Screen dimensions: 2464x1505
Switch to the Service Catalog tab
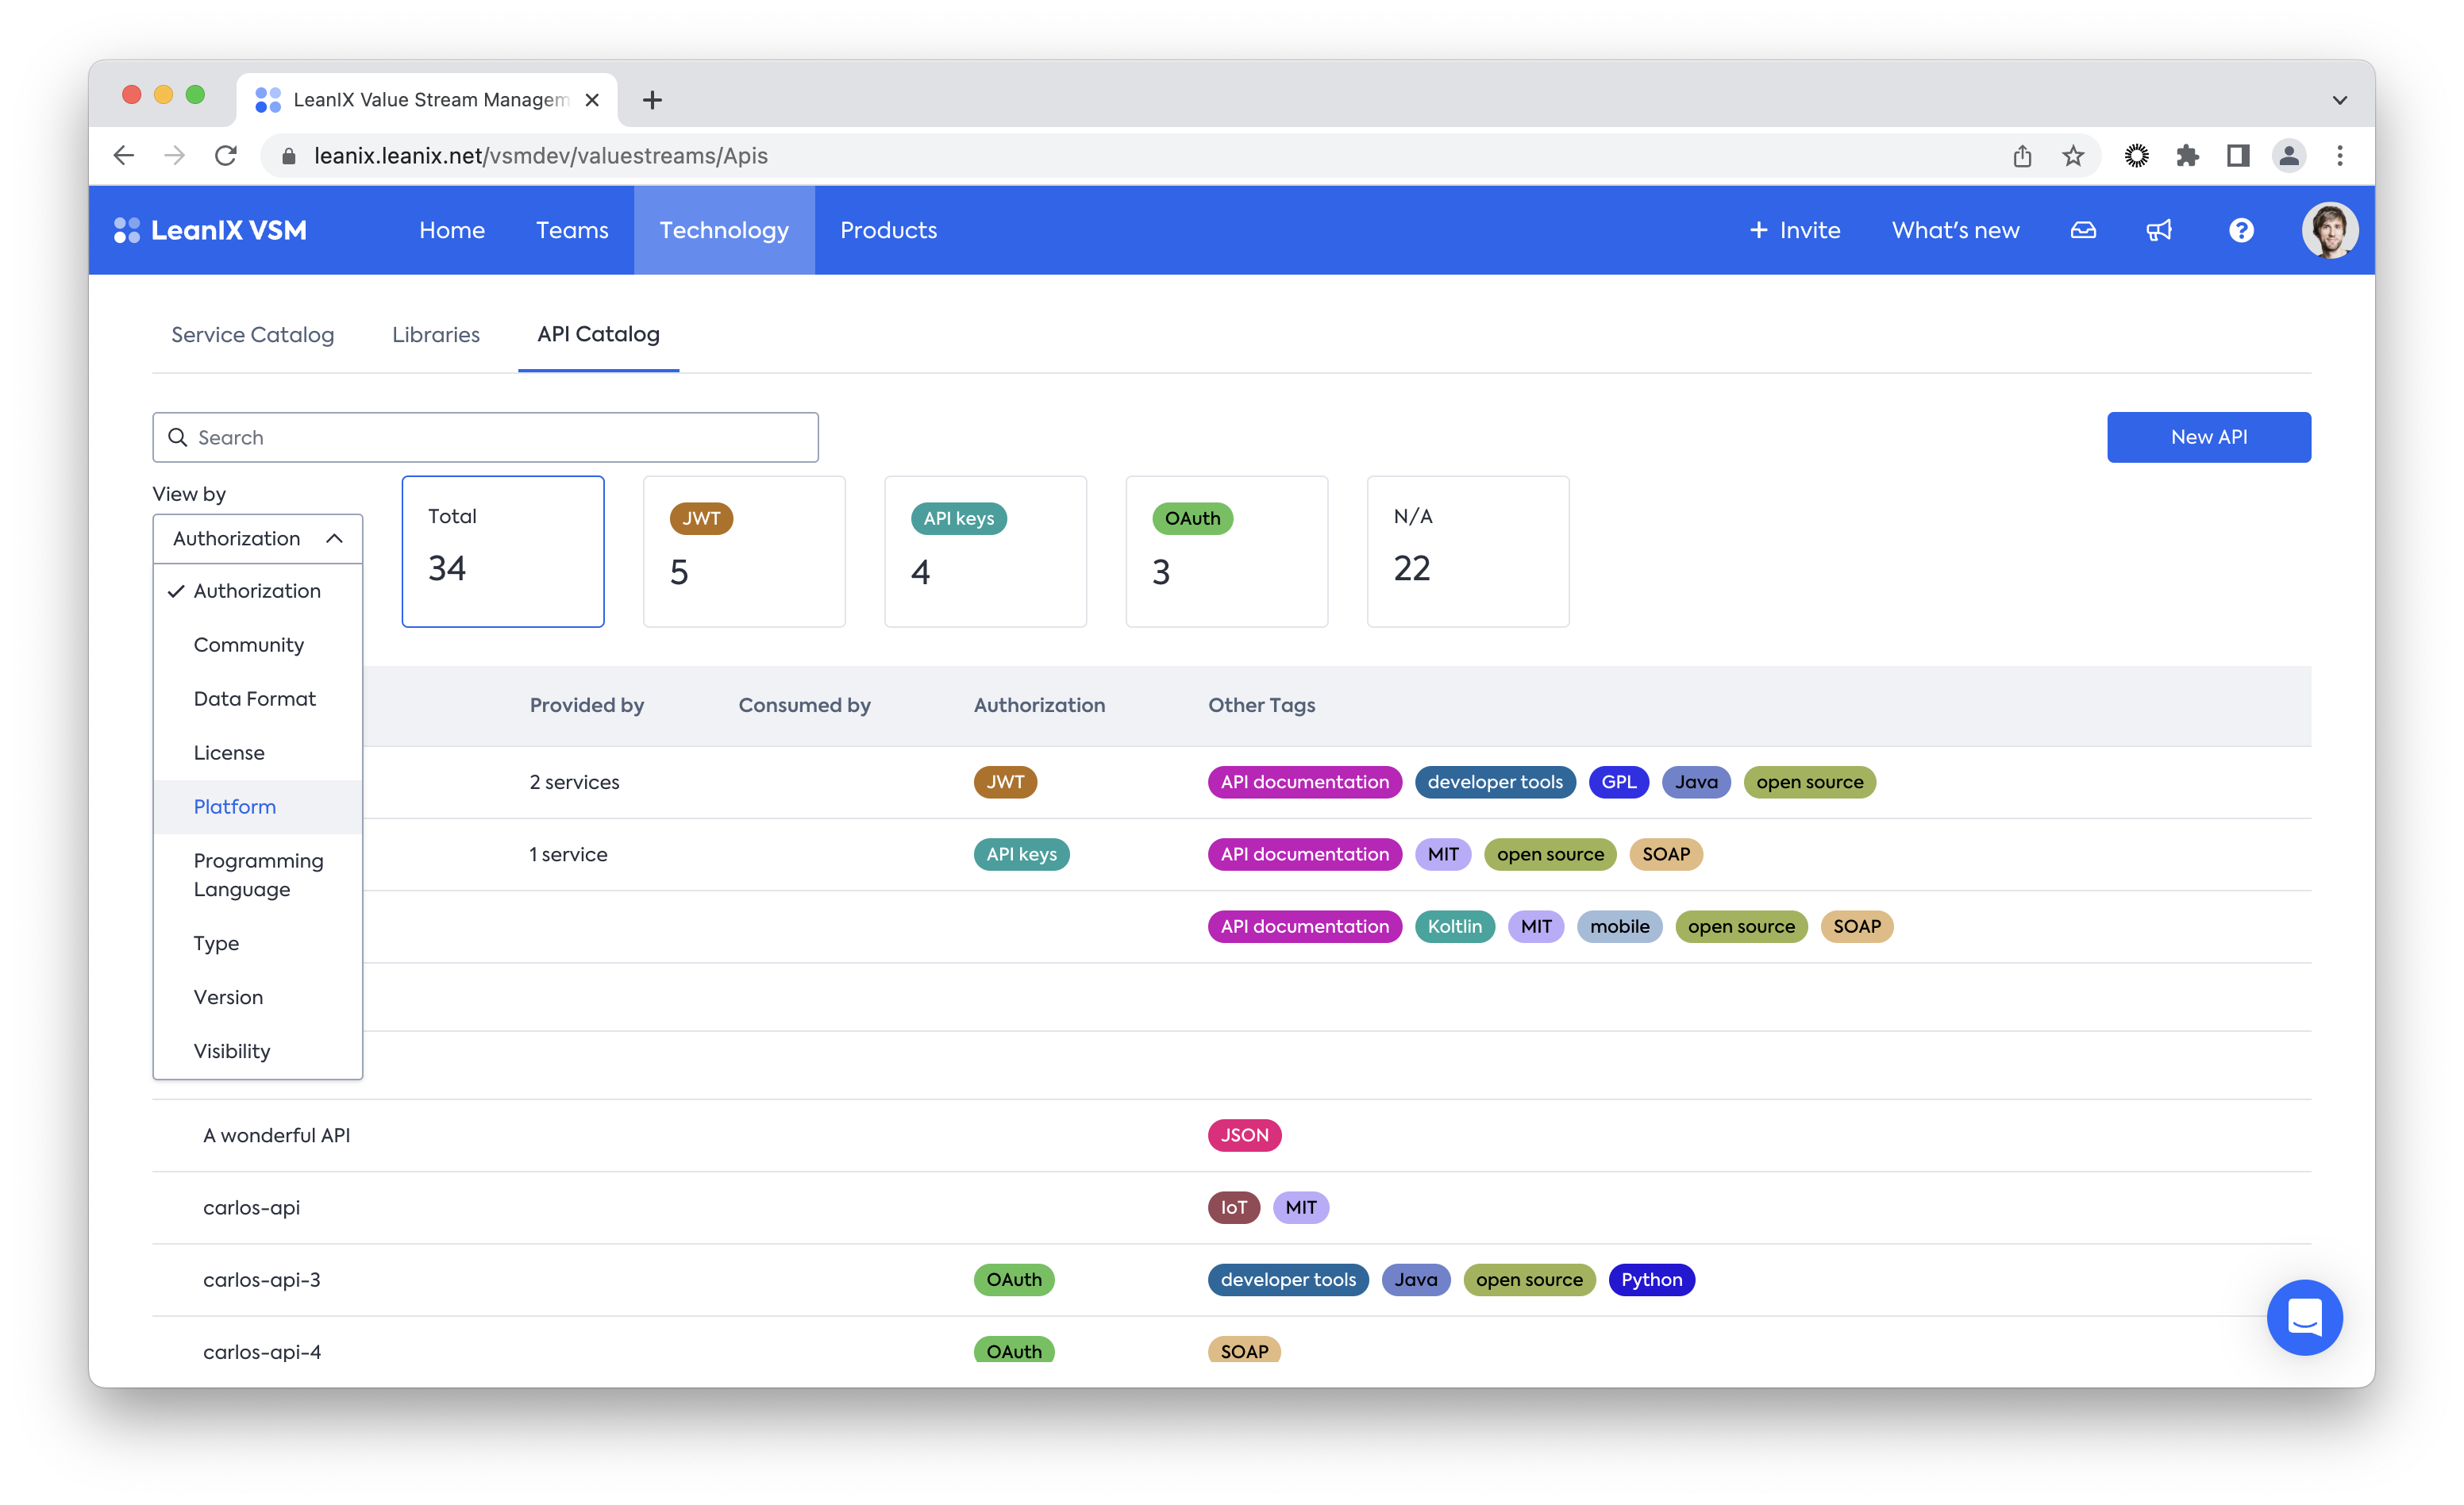point(252,335)
